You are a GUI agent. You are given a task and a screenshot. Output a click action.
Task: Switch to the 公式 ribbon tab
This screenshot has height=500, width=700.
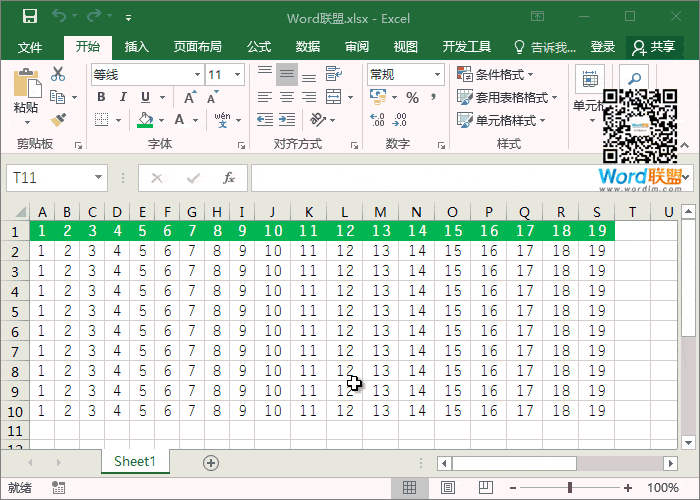point(259,47)
